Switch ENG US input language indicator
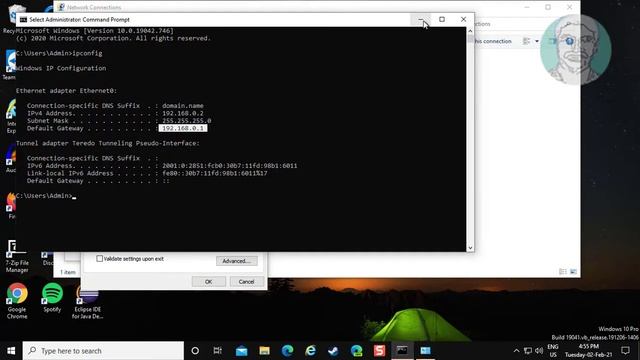 point(553,351)
